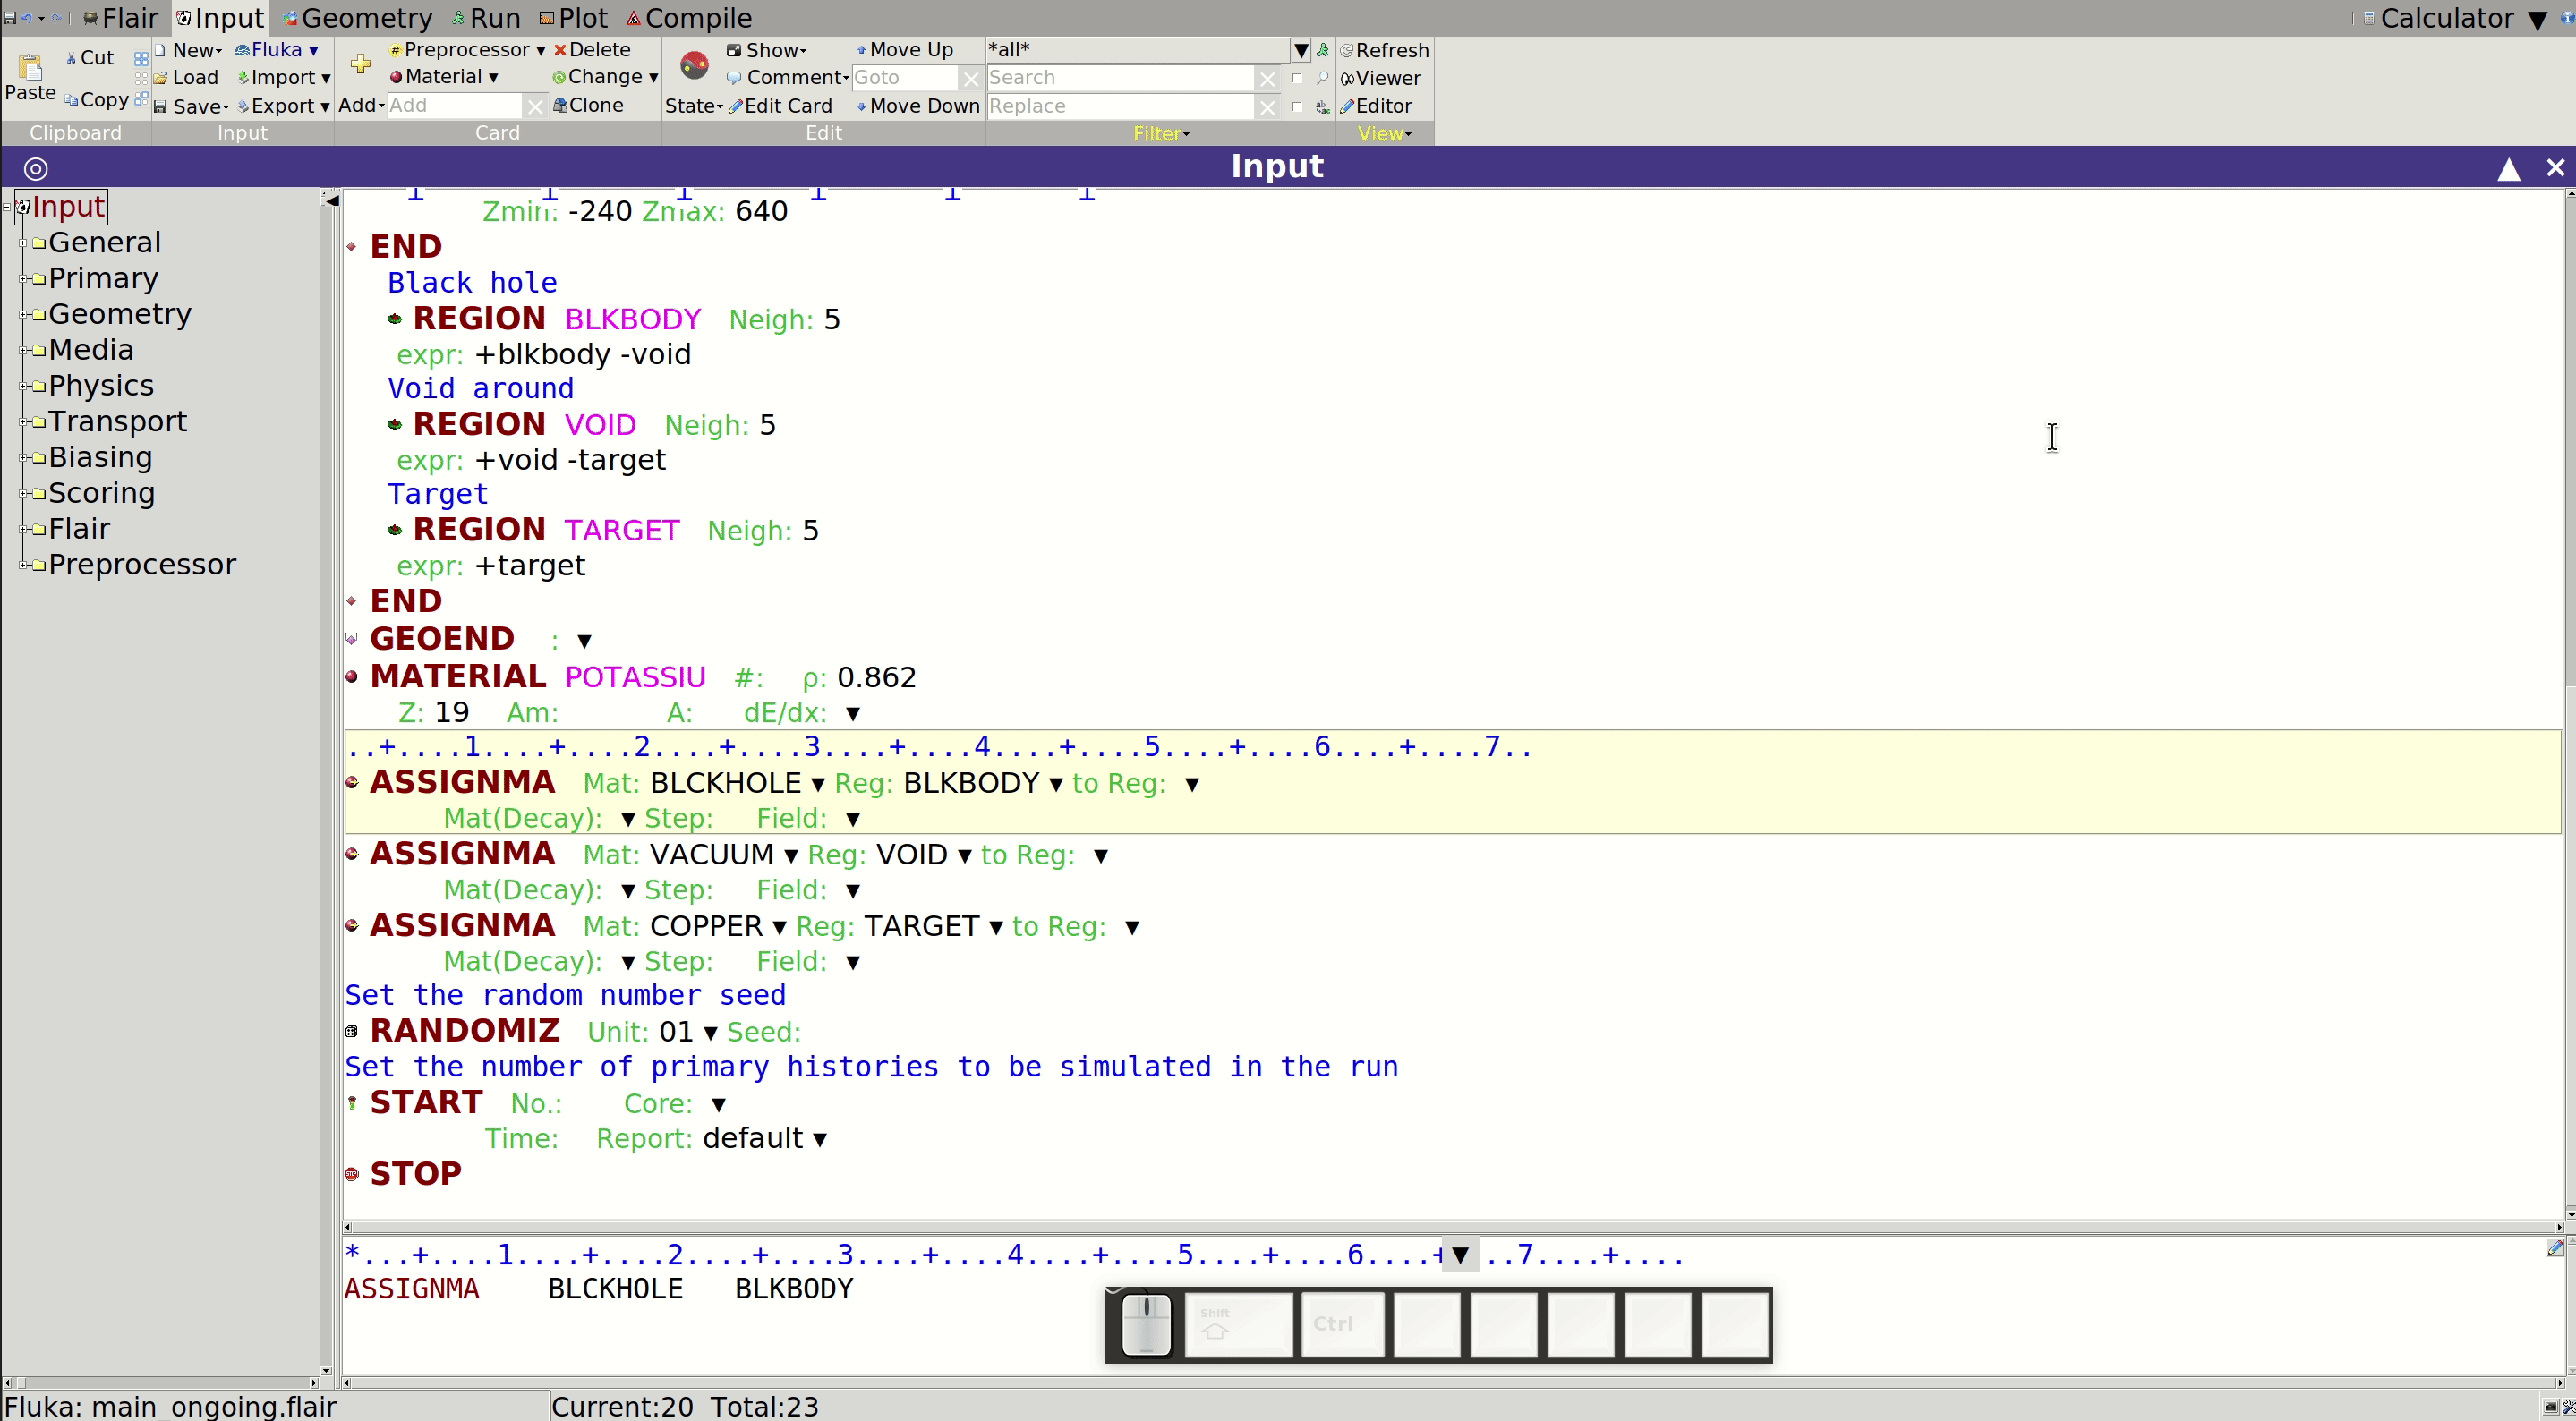
Task: Click into the Goto input field
Action: click(x=904, y=78)
